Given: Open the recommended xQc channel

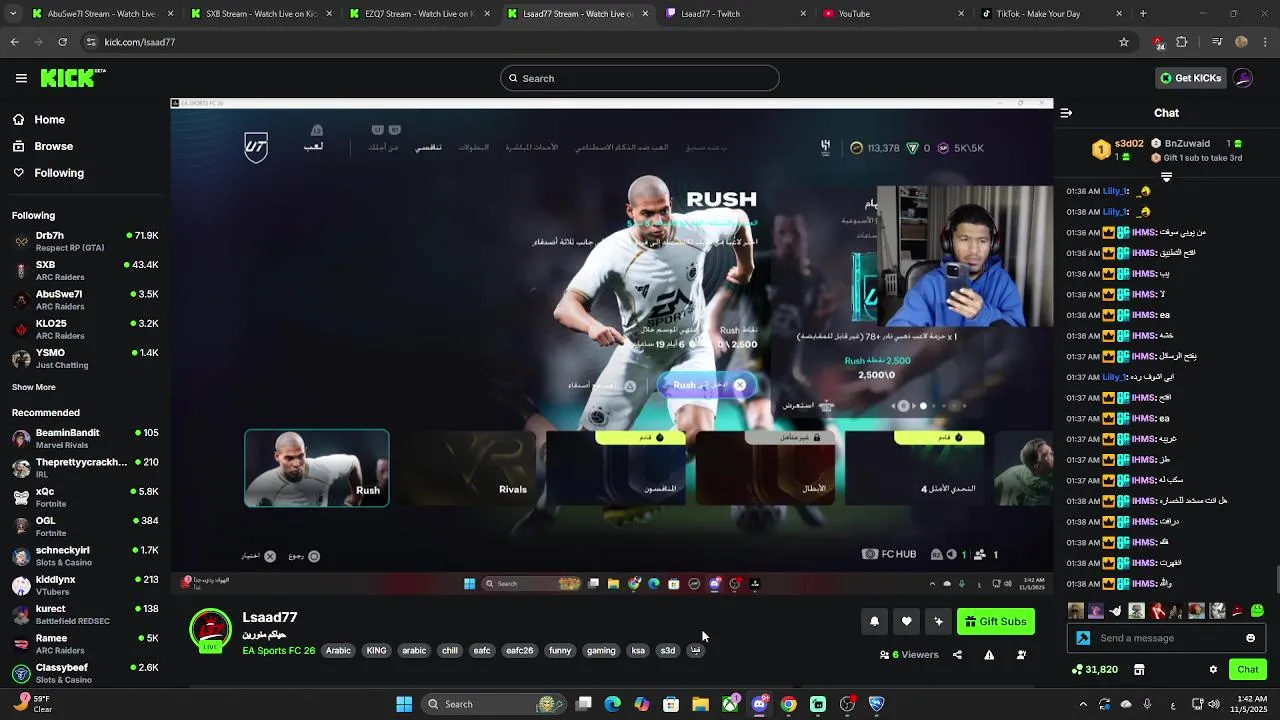Looking at the screenshot, I should [85, 497].
